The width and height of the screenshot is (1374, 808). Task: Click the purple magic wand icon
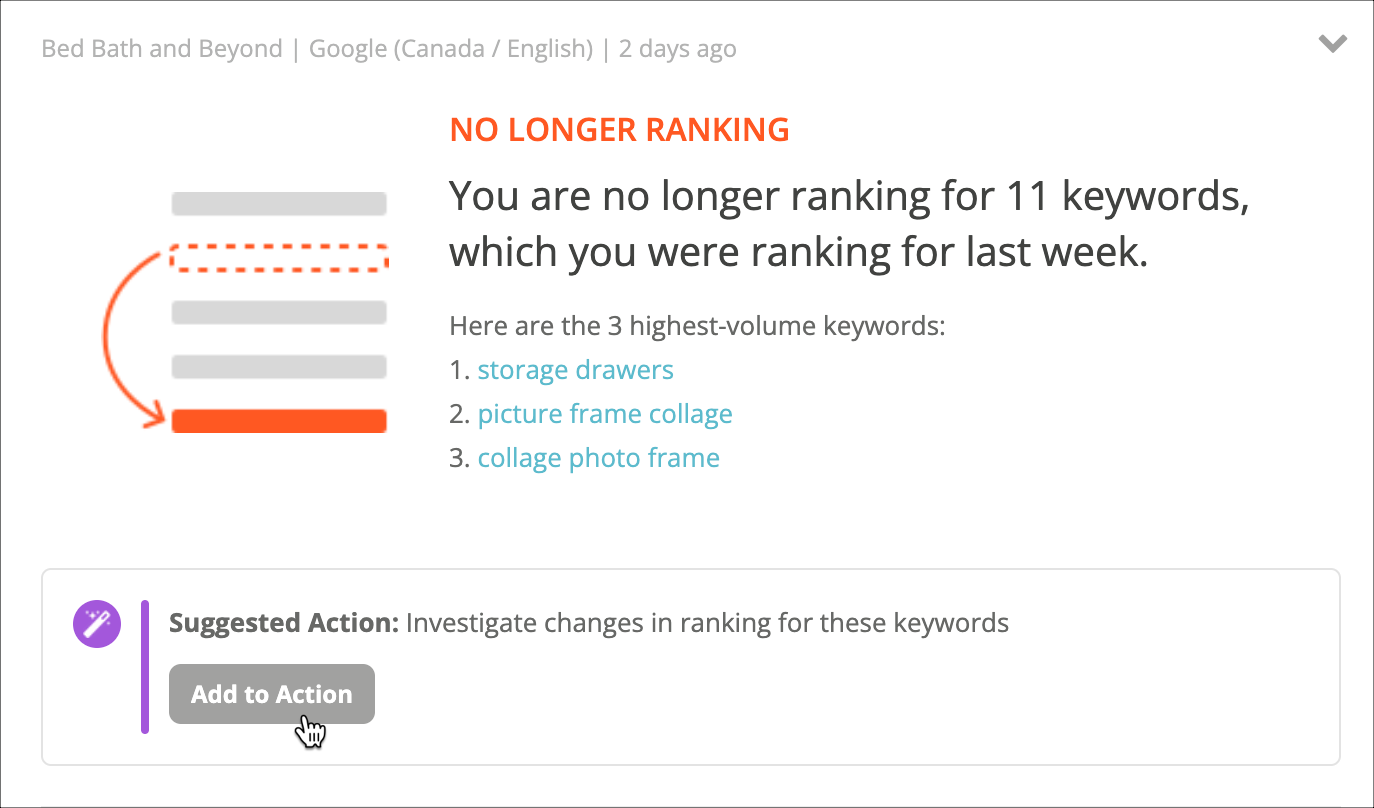(97, 625)
